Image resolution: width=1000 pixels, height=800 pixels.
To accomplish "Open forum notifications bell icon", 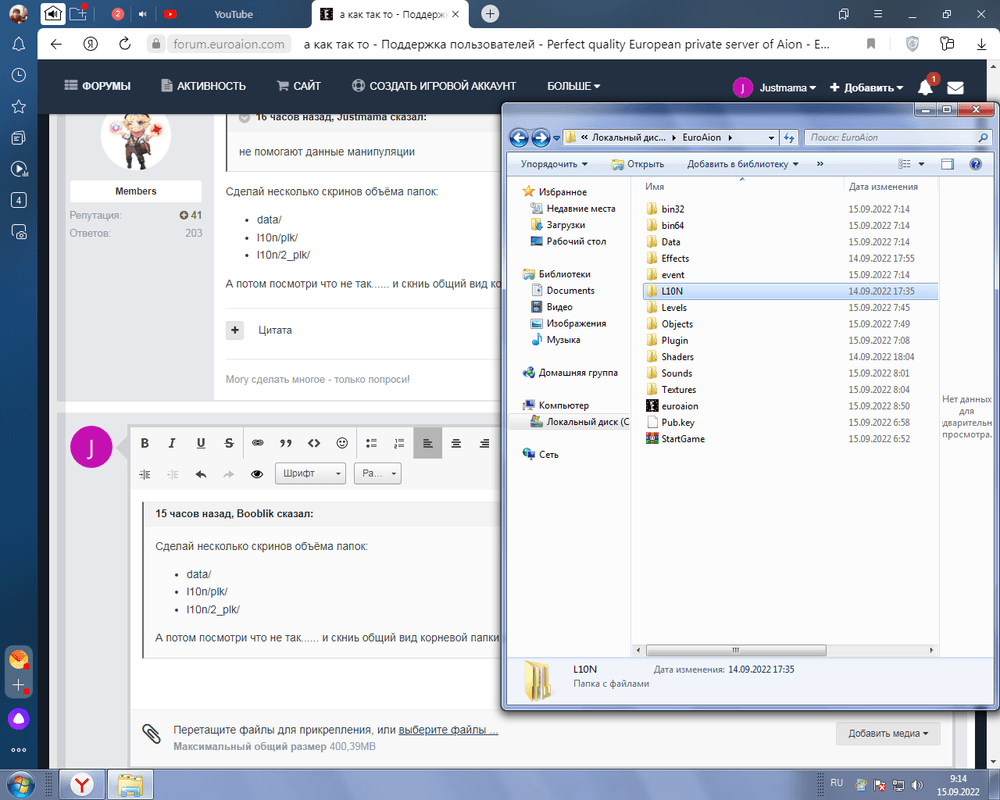I will (x=925, y=87).
